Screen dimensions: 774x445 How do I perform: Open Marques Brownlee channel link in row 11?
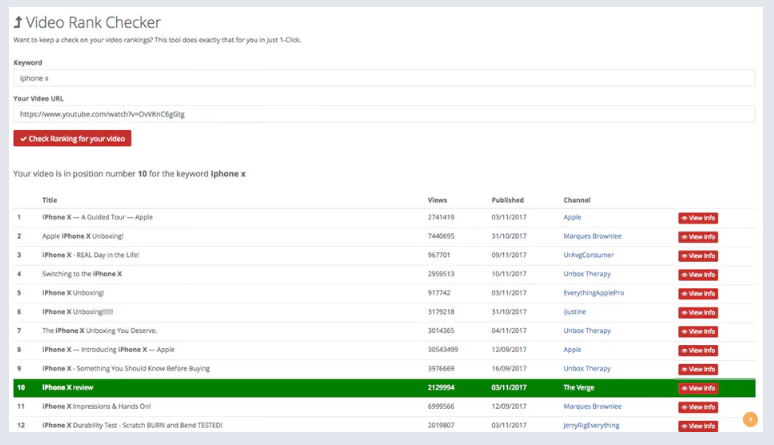(592, 406)
